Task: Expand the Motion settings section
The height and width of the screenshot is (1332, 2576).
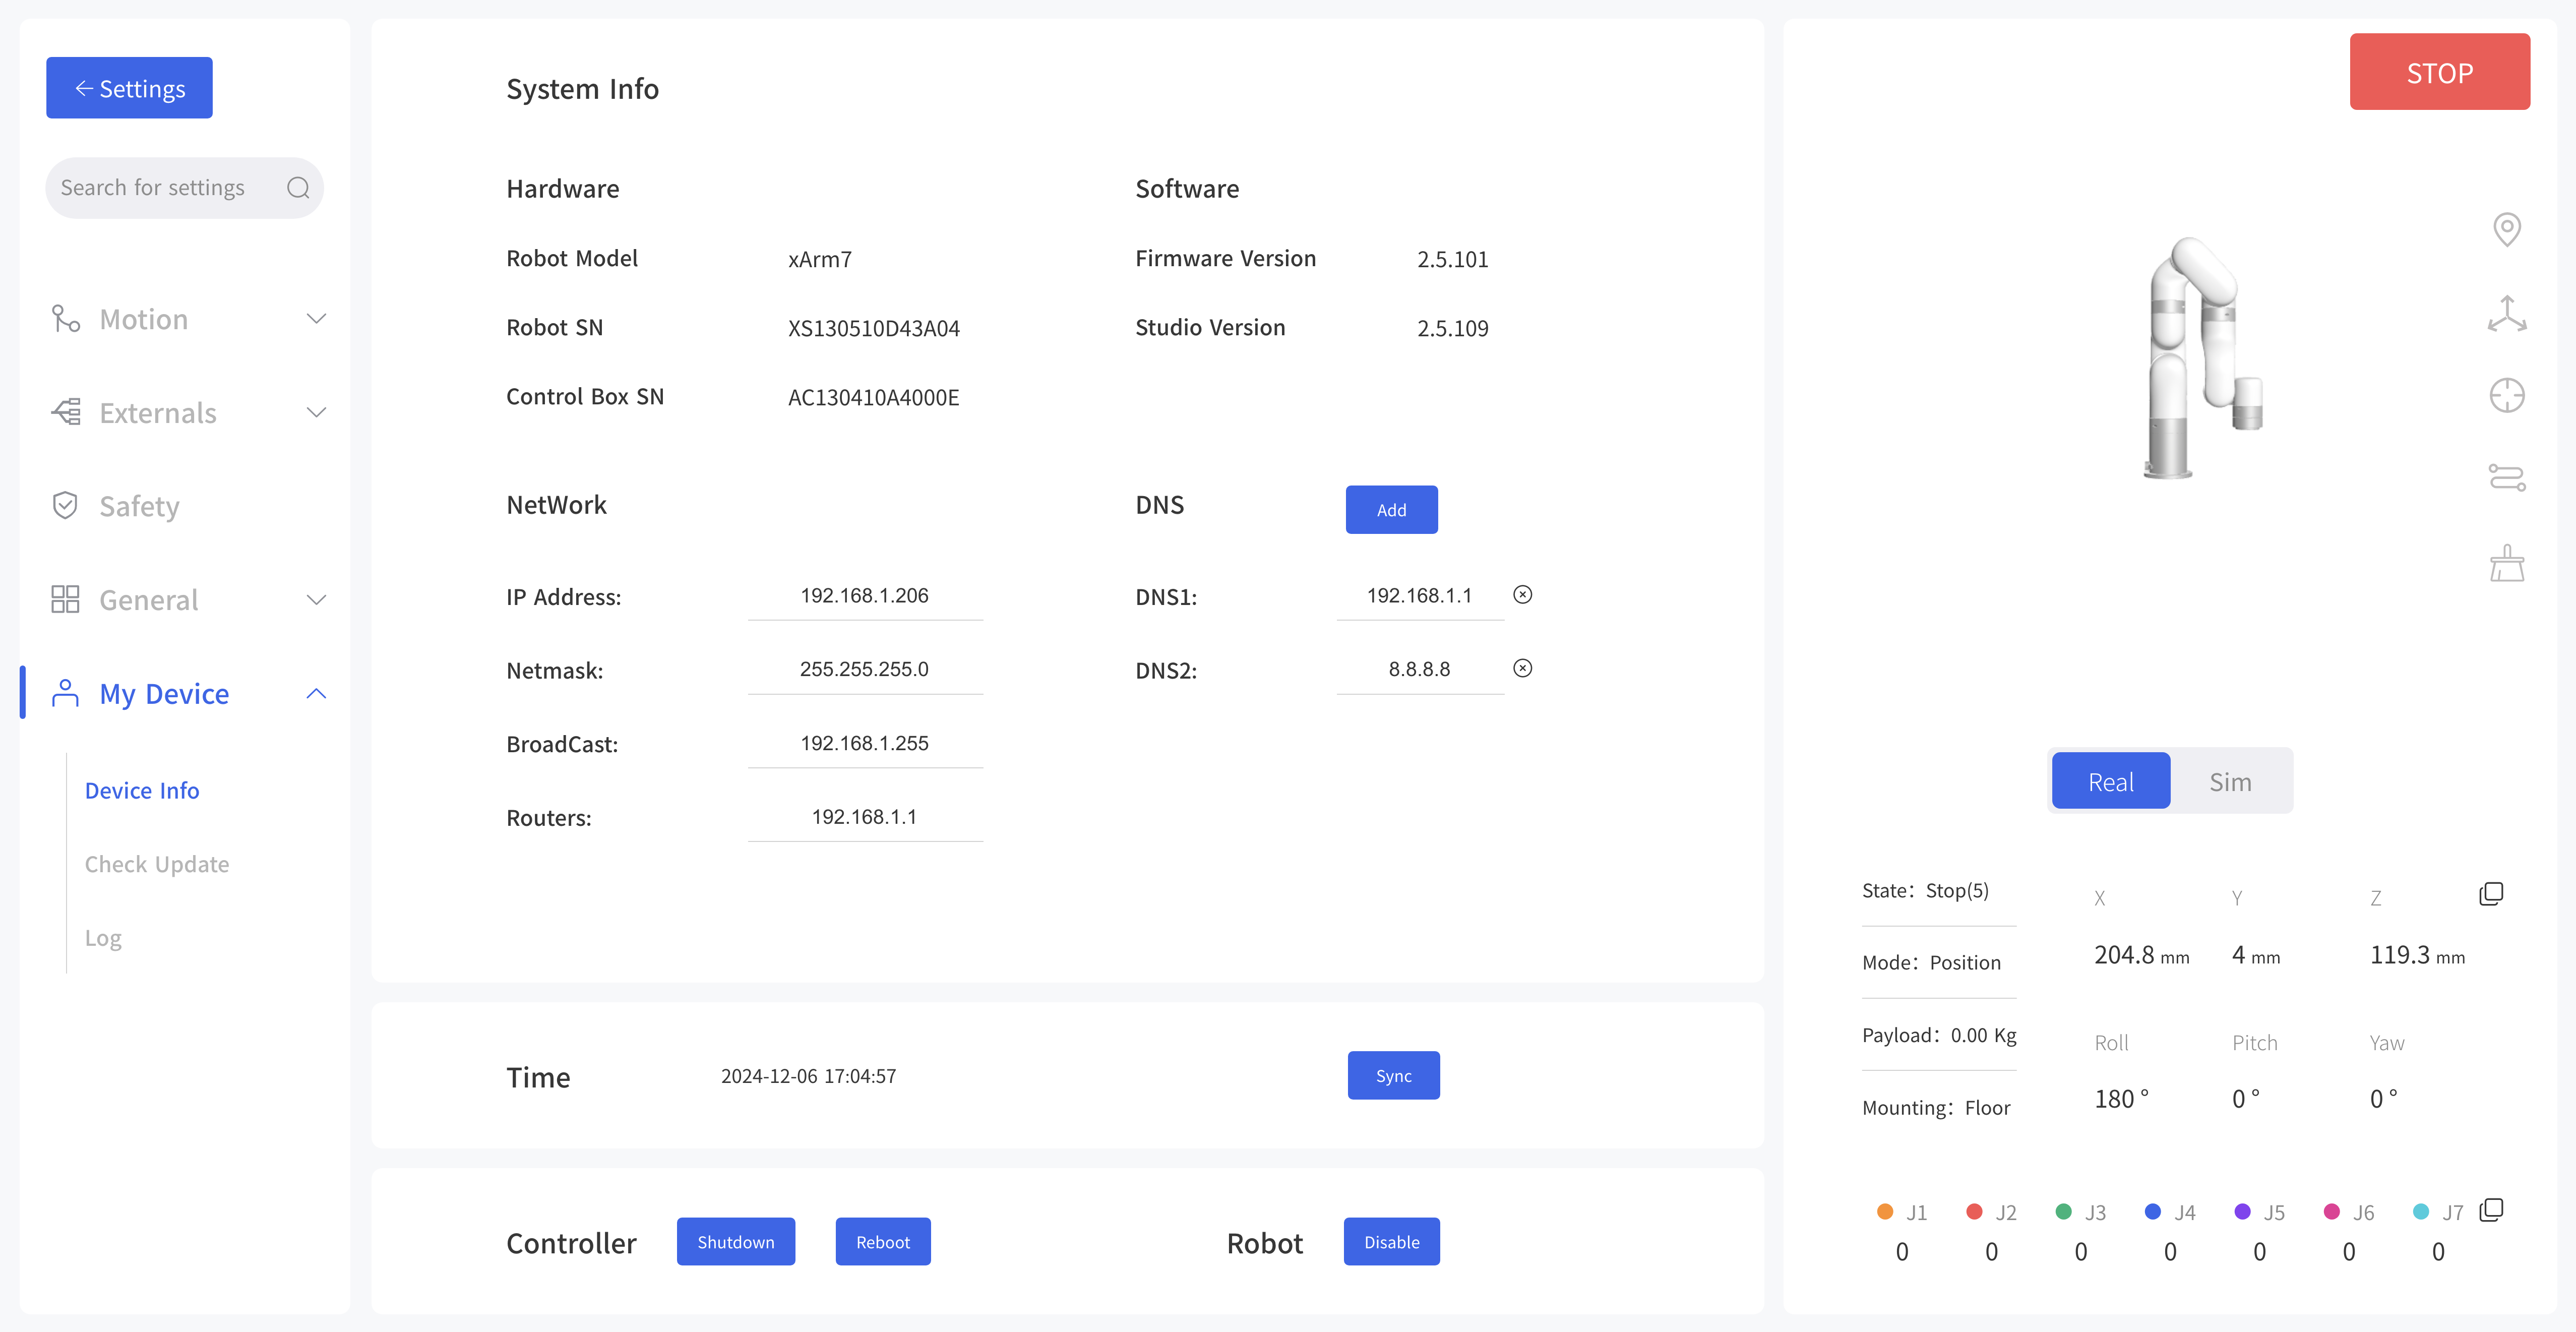Action: point(316,319)
